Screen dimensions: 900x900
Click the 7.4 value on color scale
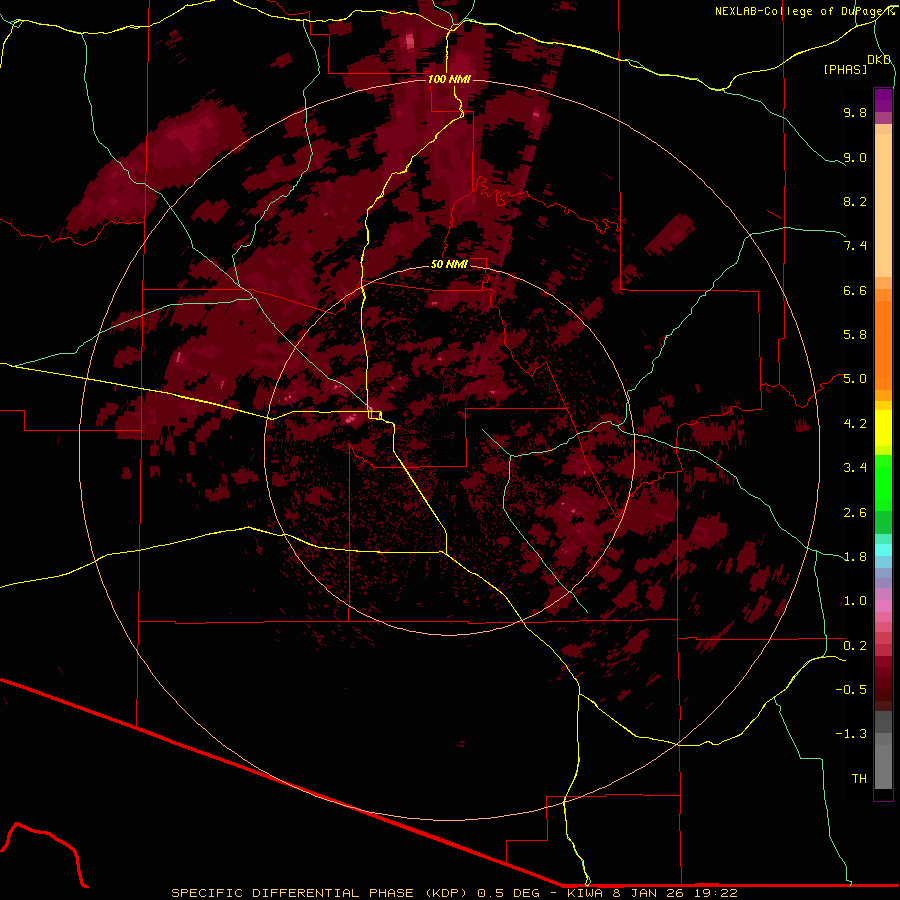click(855, 246)
